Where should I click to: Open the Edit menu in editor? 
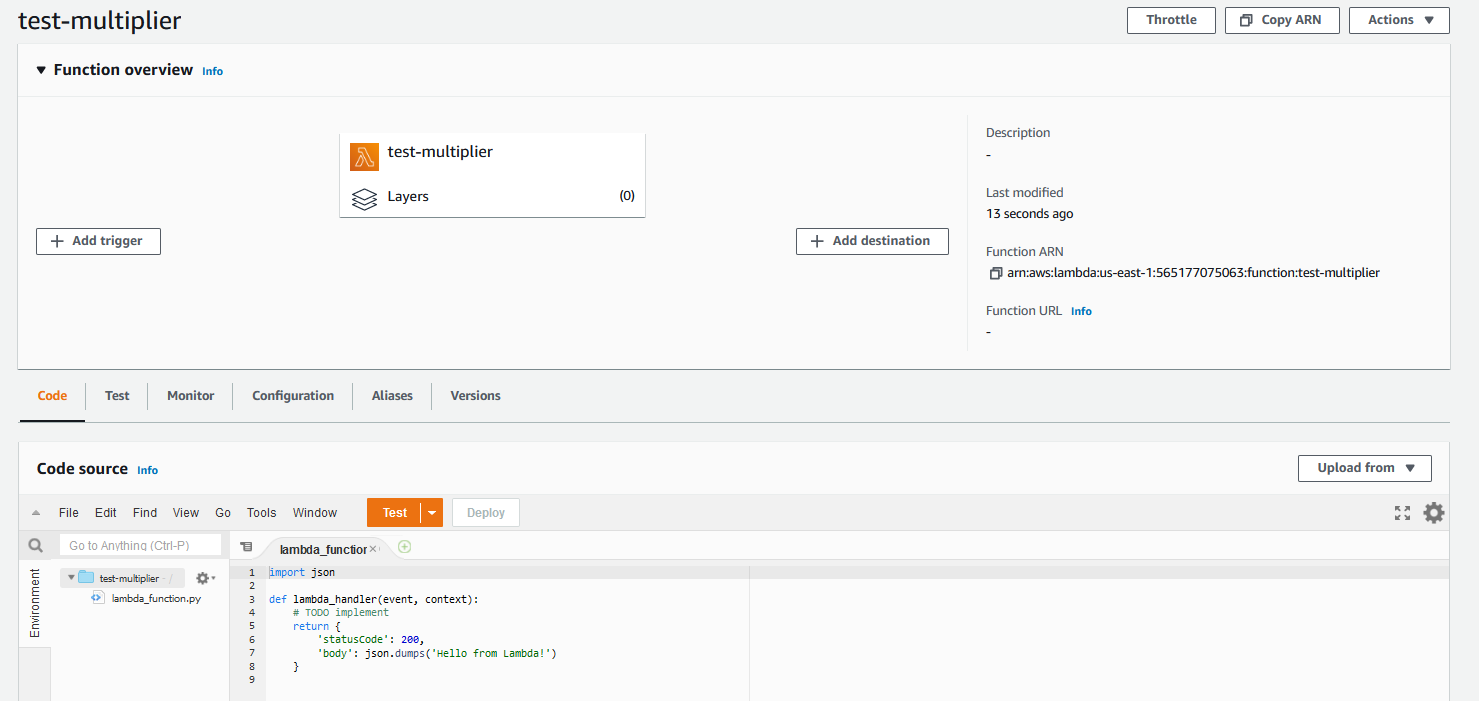[x=106, y=513]
